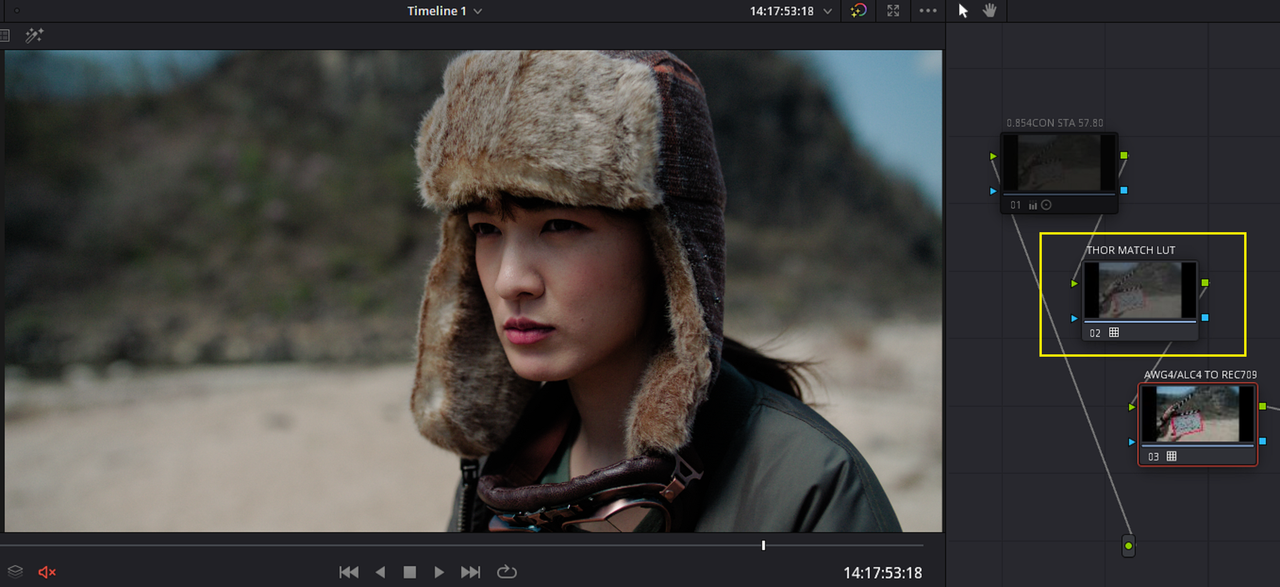Image resolution: width=1280 pixels, height=587 pixels.
Task: Open the viewer three-dot options menu
Action: click(x=928, y=11)
